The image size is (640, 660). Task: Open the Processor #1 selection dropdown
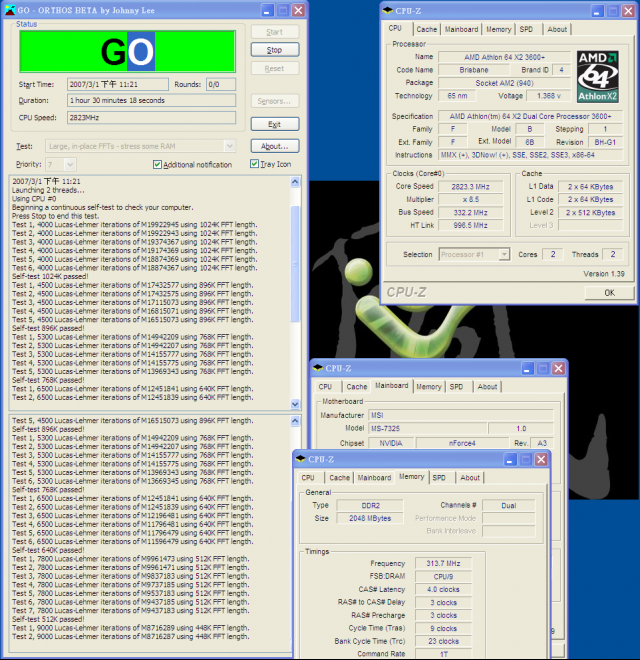504,254
